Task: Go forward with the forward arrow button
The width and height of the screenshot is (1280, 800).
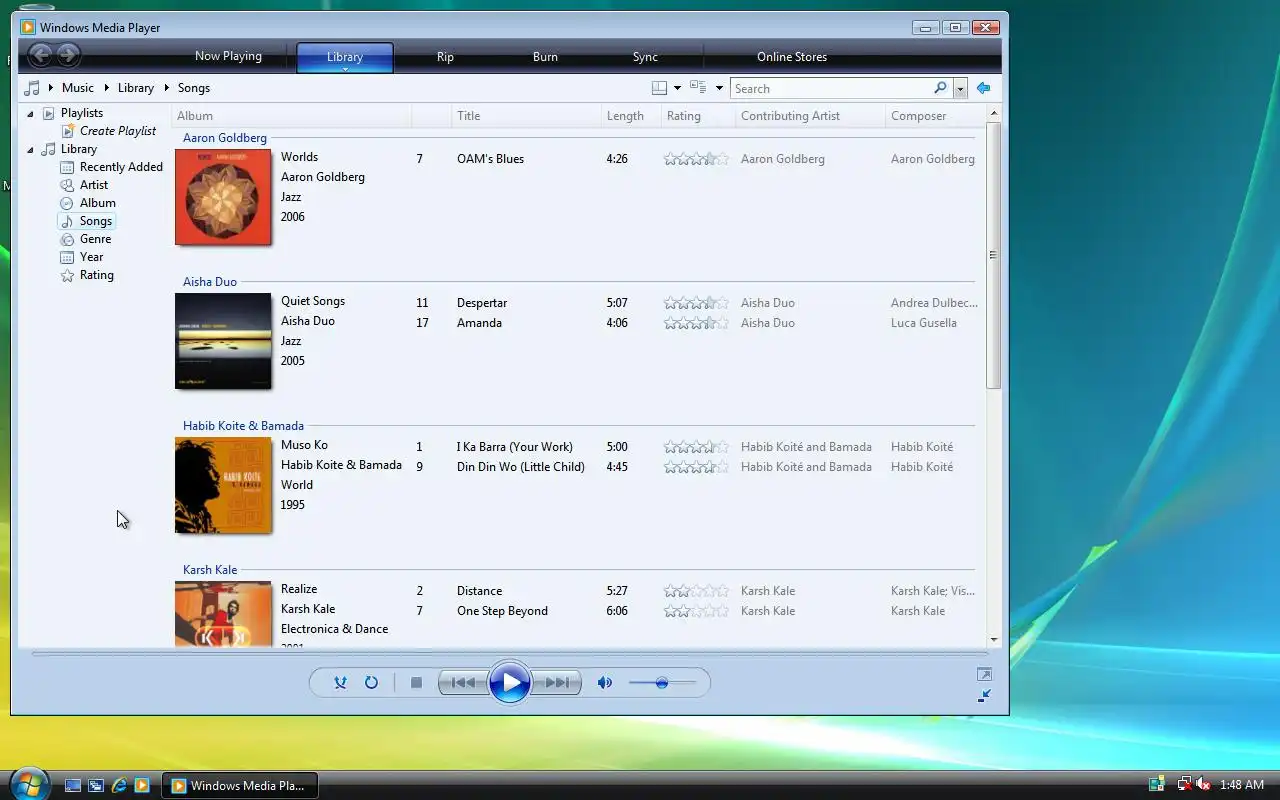Action: coord(68,56)
